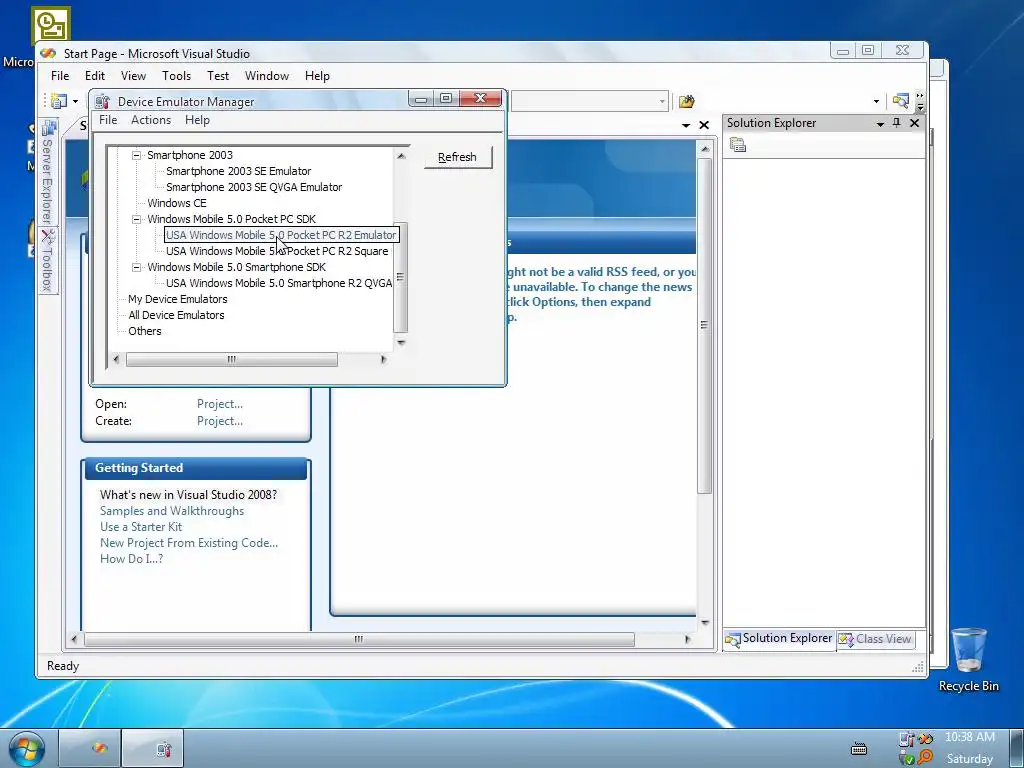Select All Device Emulators node
The image size is (1024, 768).
click(176, 315)
